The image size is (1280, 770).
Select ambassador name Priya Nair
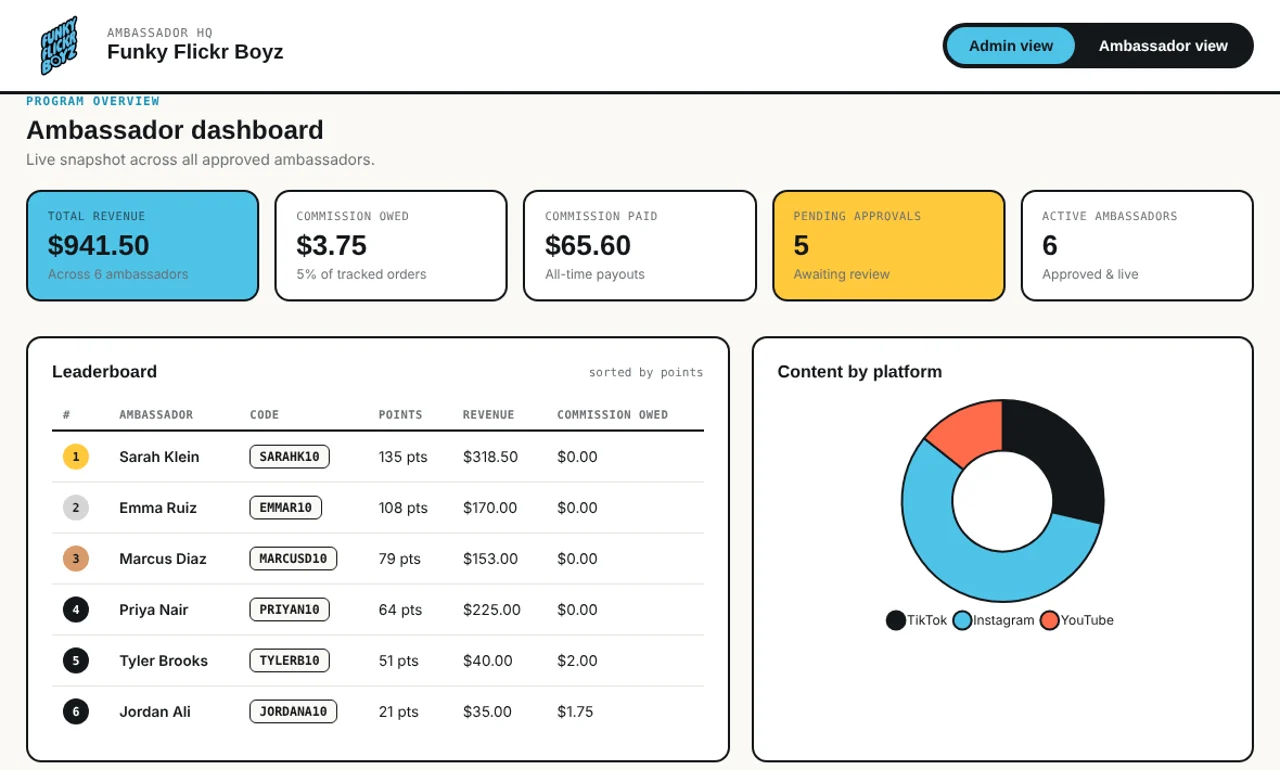click(153, 610)
